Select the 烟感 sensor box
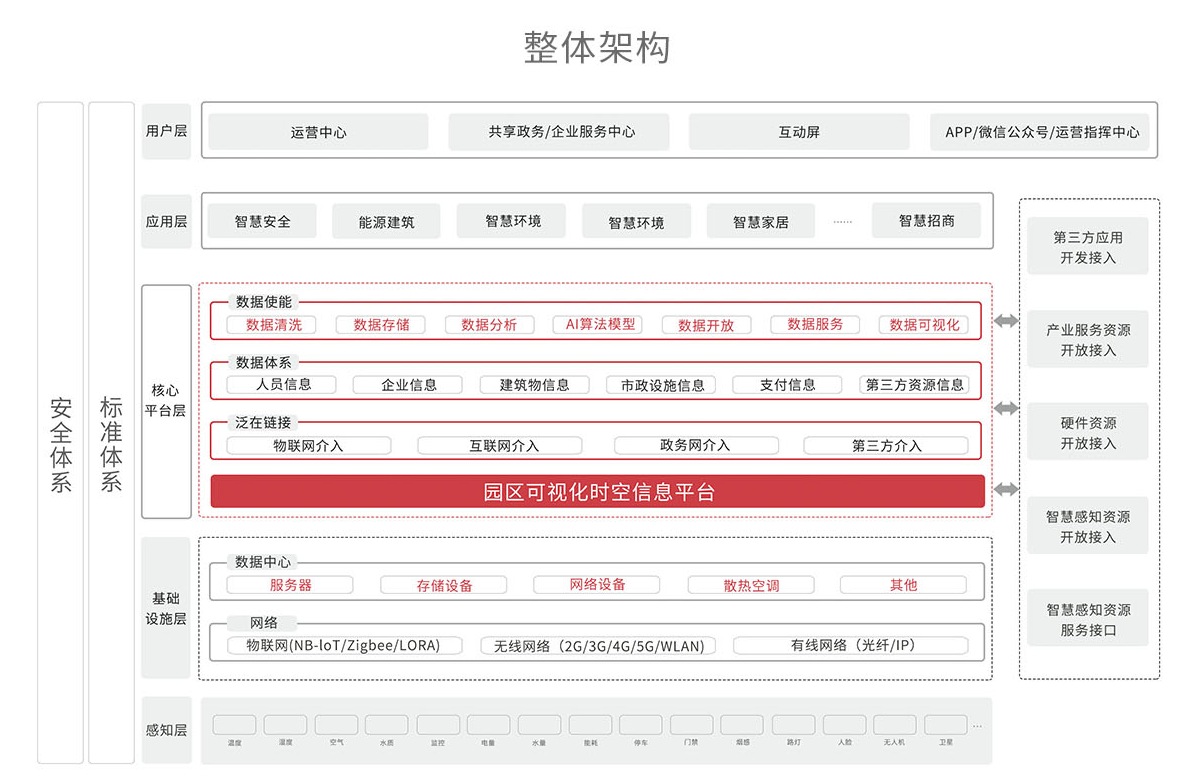The image size is (1195, 783). pos(742,725)
